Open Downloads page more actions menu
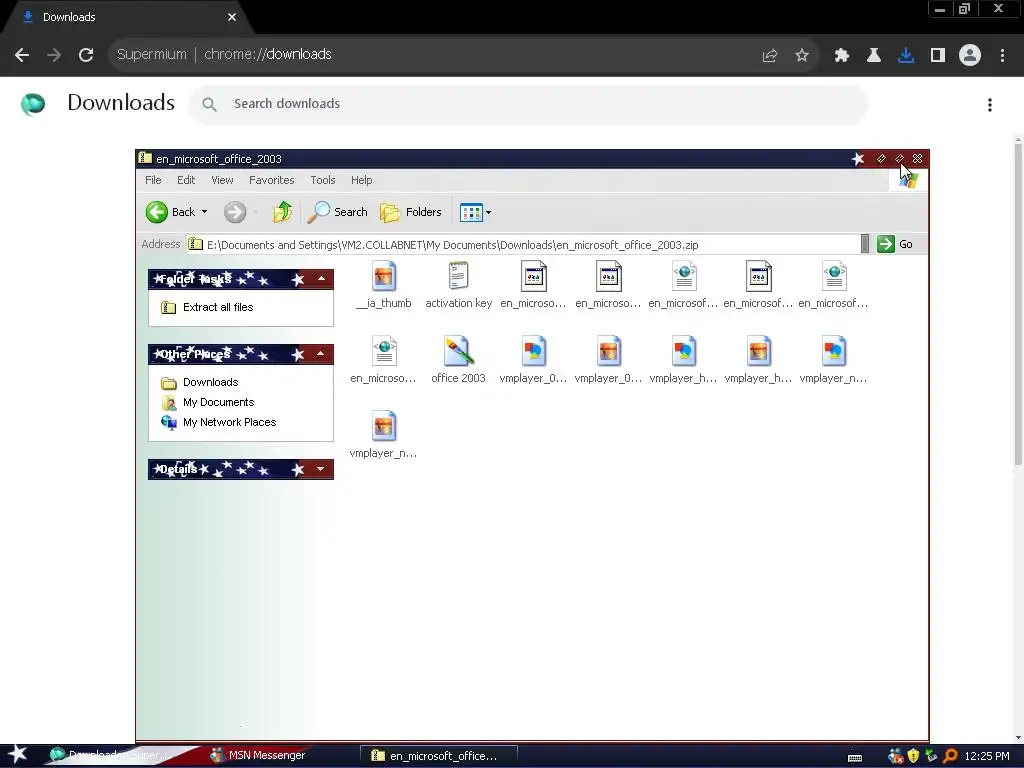The width and height of the screenshot is (1024, 768). tap(990, 105)
